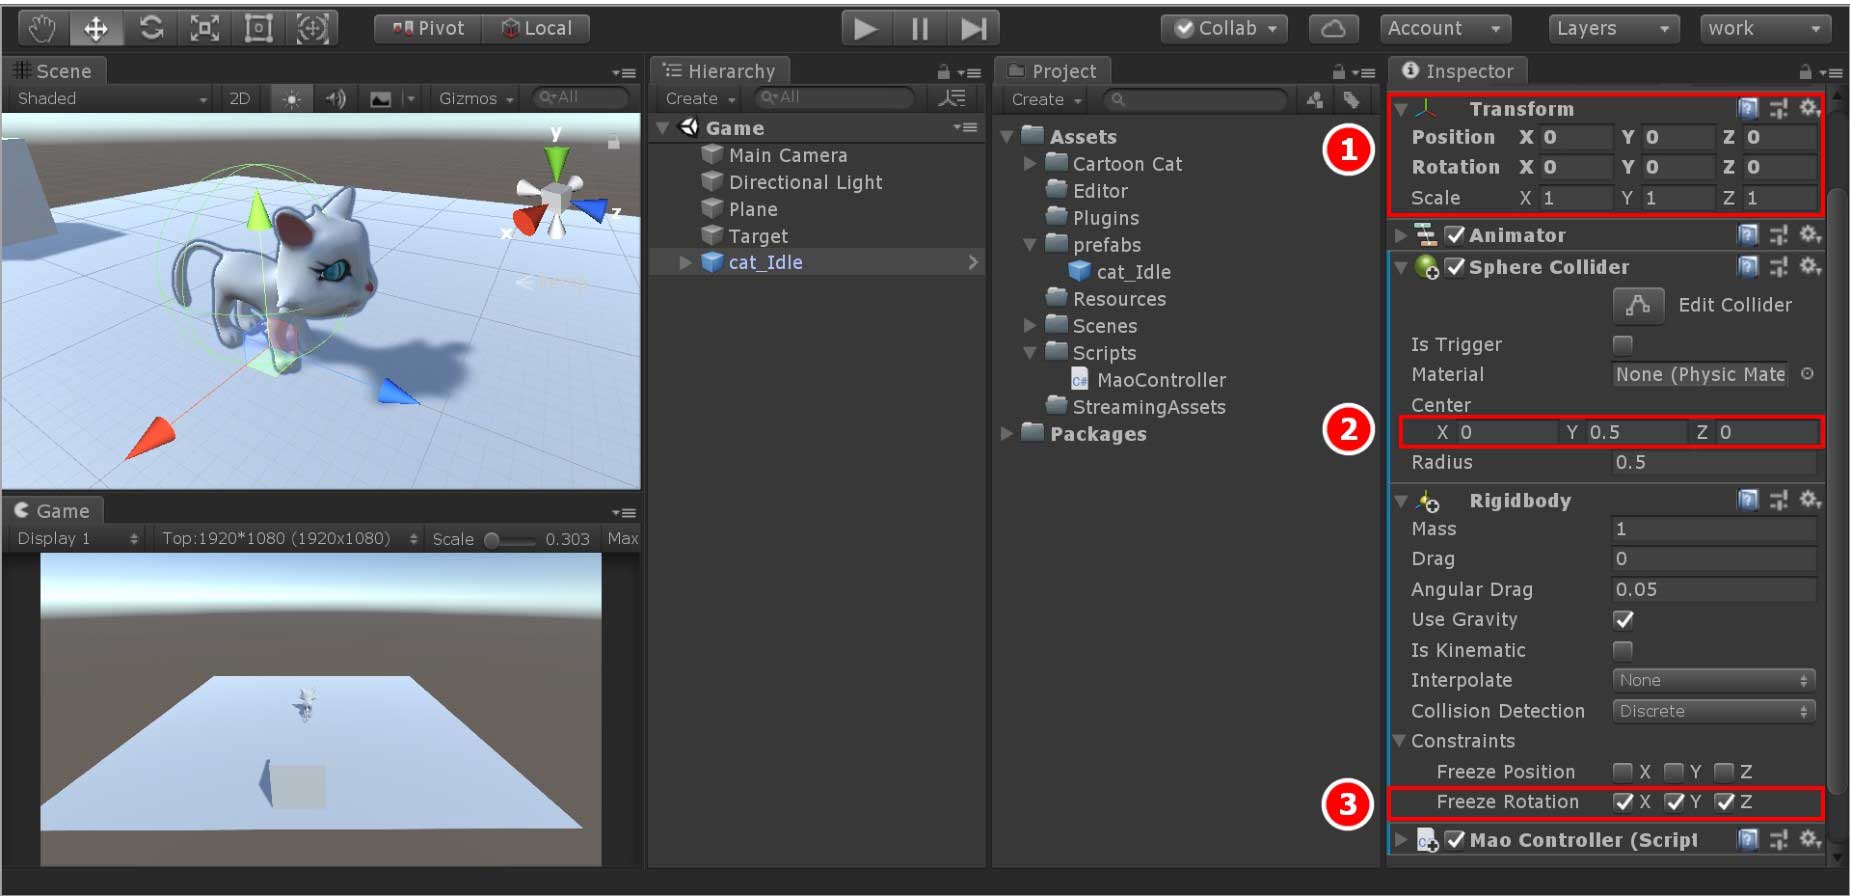Pick physic material object selector circle
1850x896 pixels.
click(1807, 374)
